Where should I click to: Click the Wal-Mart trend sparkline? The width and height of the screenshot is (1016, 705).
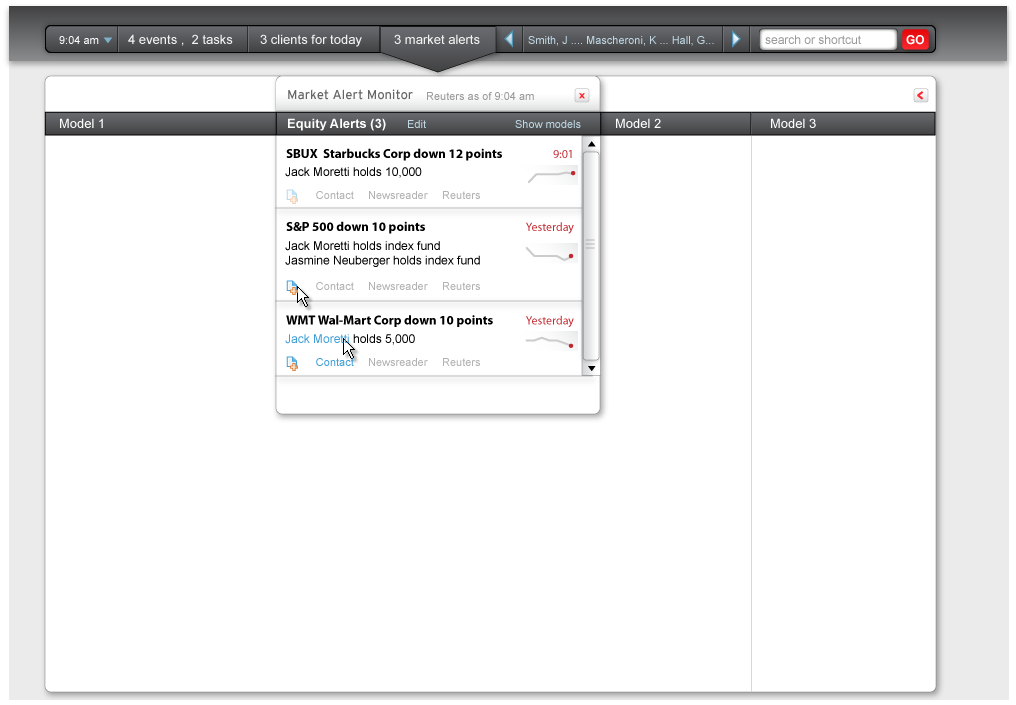point(552,342)
